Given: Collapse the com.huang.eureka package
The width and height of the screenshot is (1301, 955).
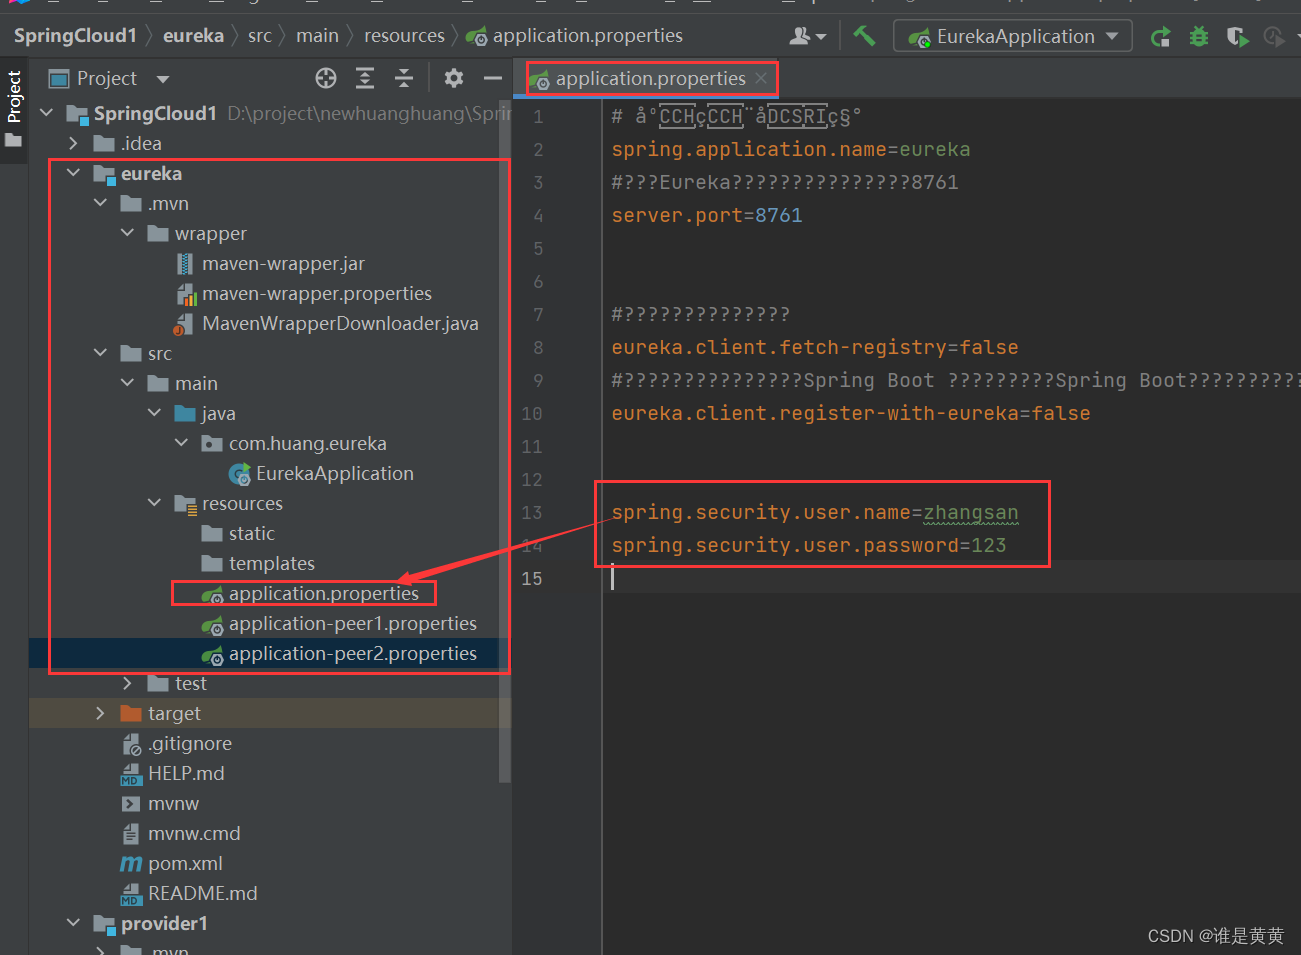Looking at the screenshot, I should (x=182, y=443).
